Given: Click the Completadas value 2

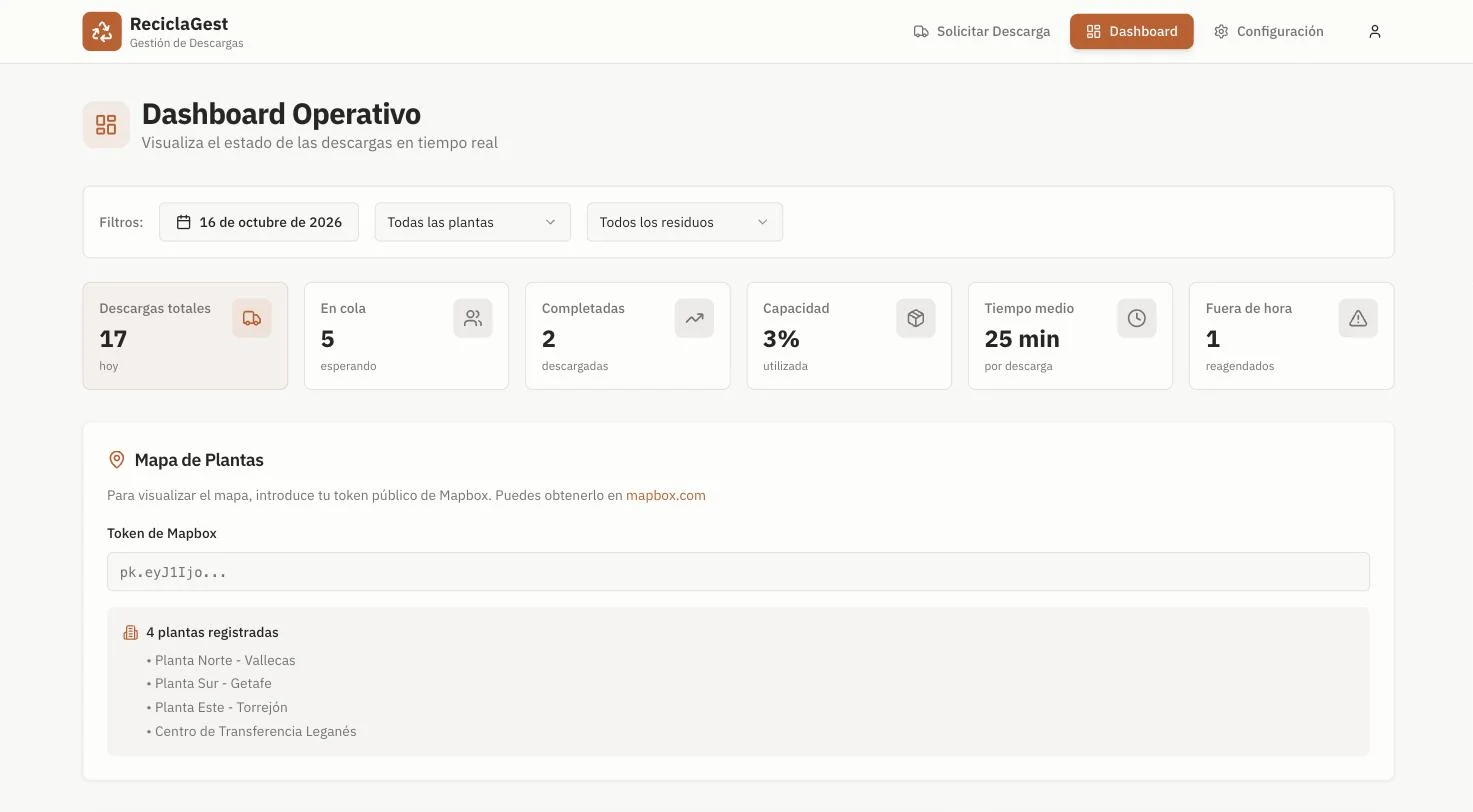Looking at the screenshot, I should (x=549, y=339).
